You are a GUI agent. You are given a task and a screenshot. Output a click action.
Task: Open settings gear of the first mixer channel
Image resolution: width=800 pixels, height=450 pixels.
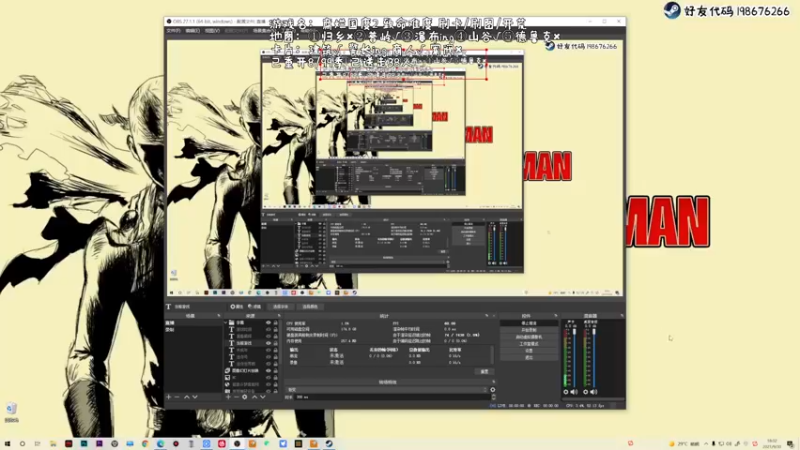pyautogui.click(x=566, y=392)
